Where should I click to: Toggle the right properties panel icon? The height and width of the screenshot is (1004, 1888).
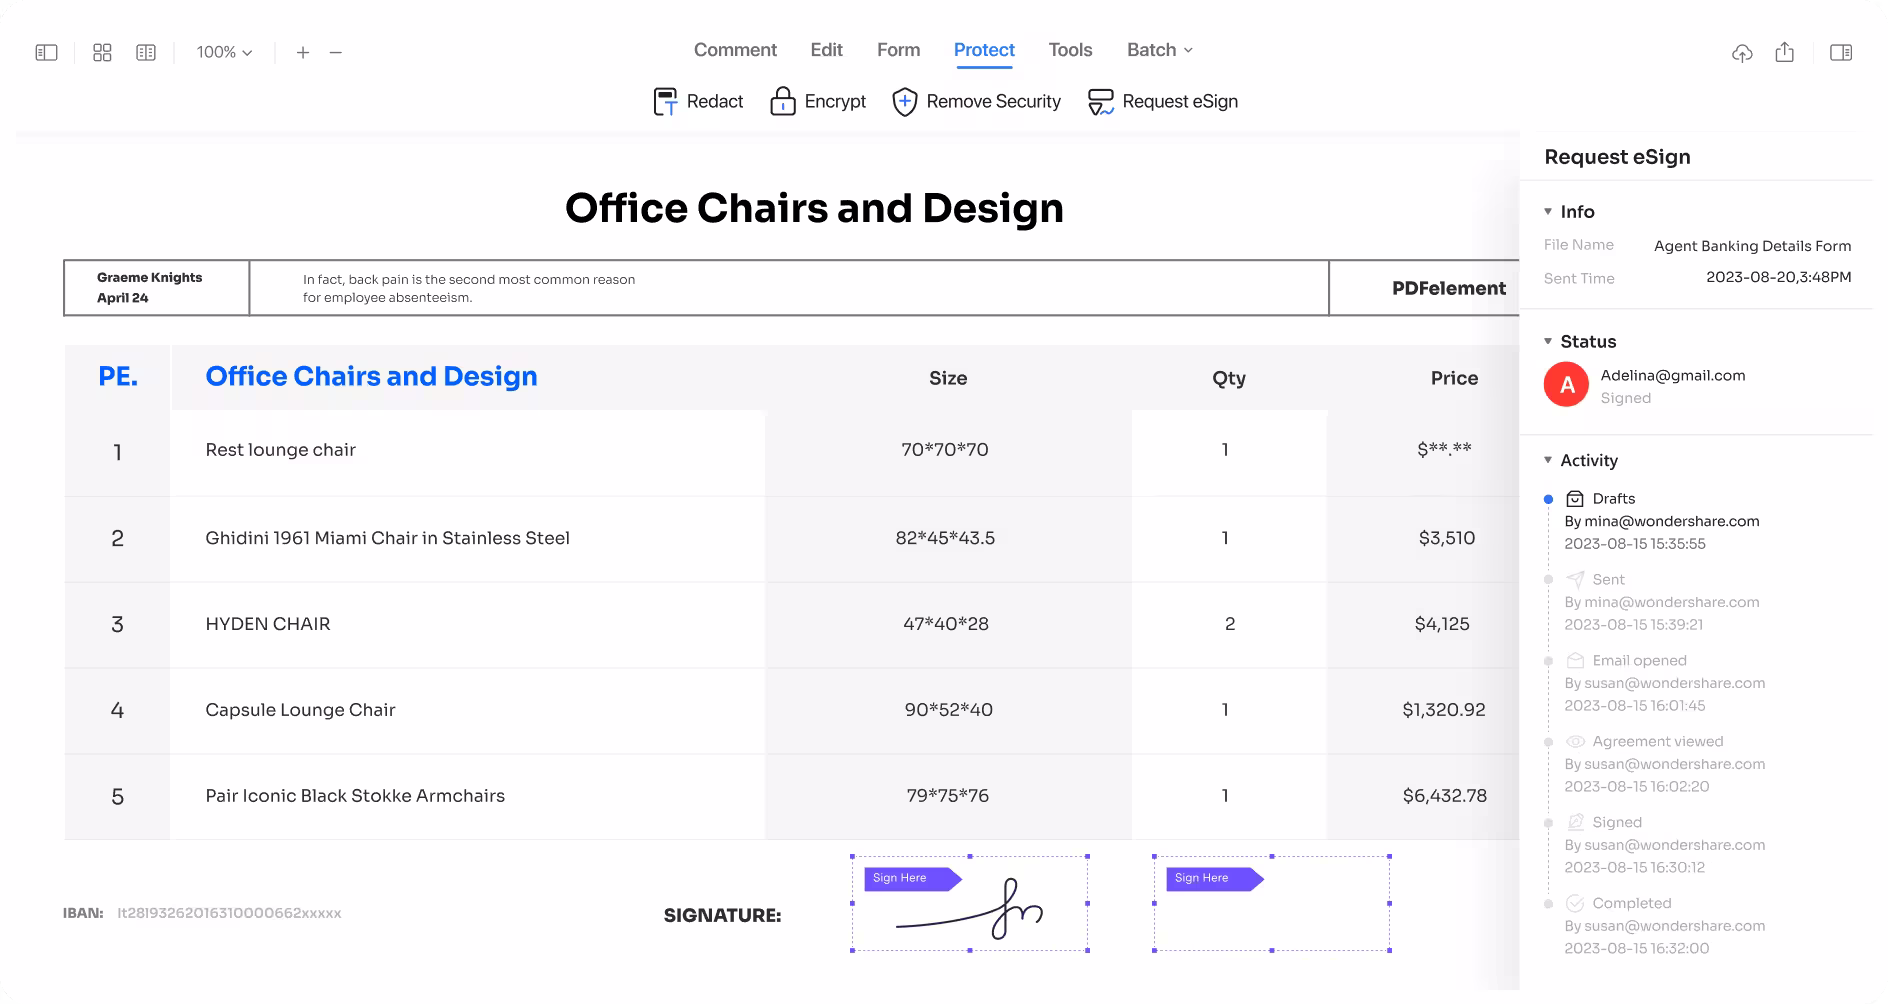tap(1841, 52)
